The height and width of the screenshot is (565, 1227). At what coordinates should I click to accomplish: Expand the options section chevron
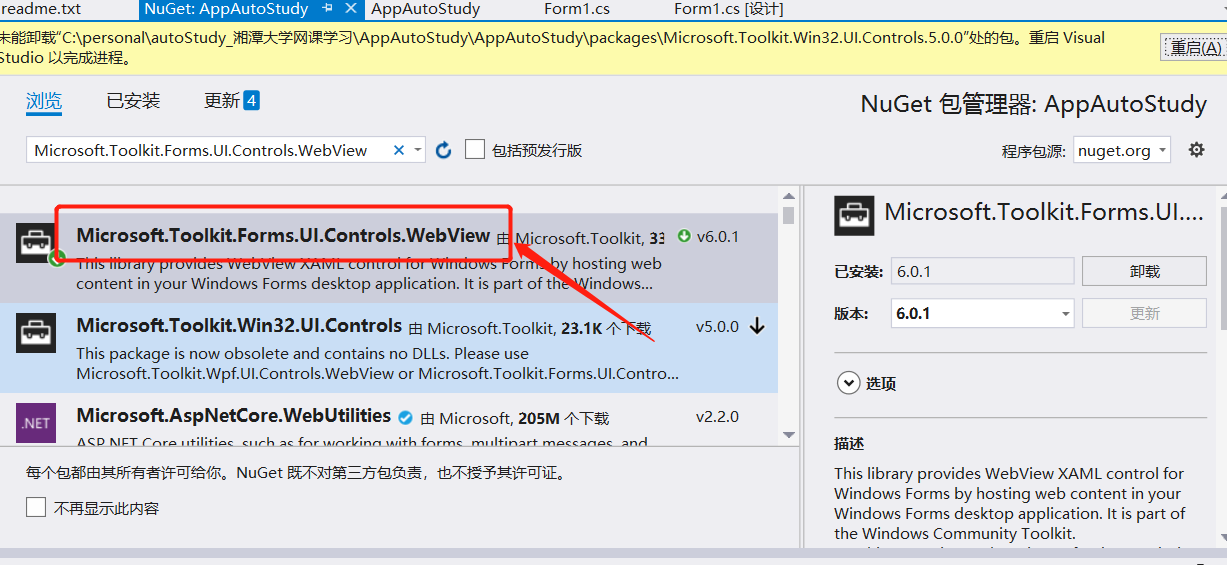pyautogui.click(x=848, y=383)
